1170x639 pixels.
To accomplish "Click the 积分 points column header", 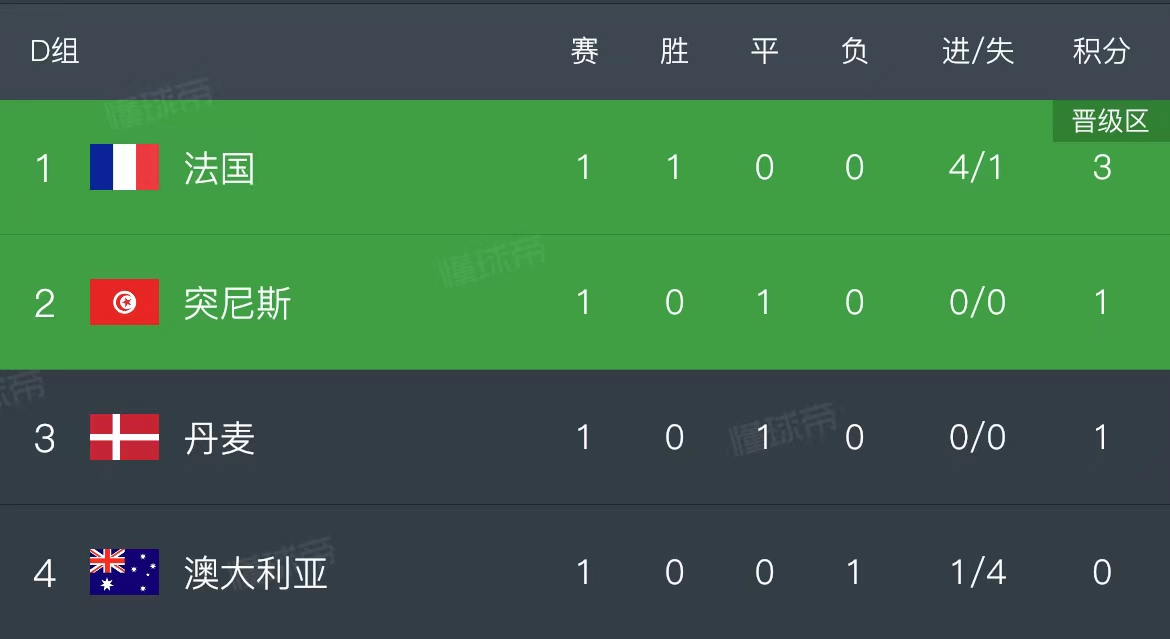I will (x=1103, y=52).
